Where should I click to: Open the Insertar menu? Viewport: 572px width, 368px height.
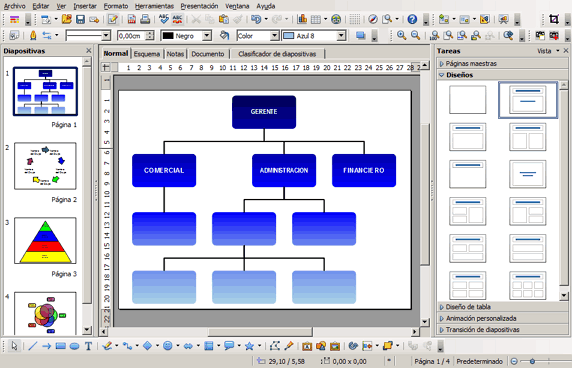[85, 6]
